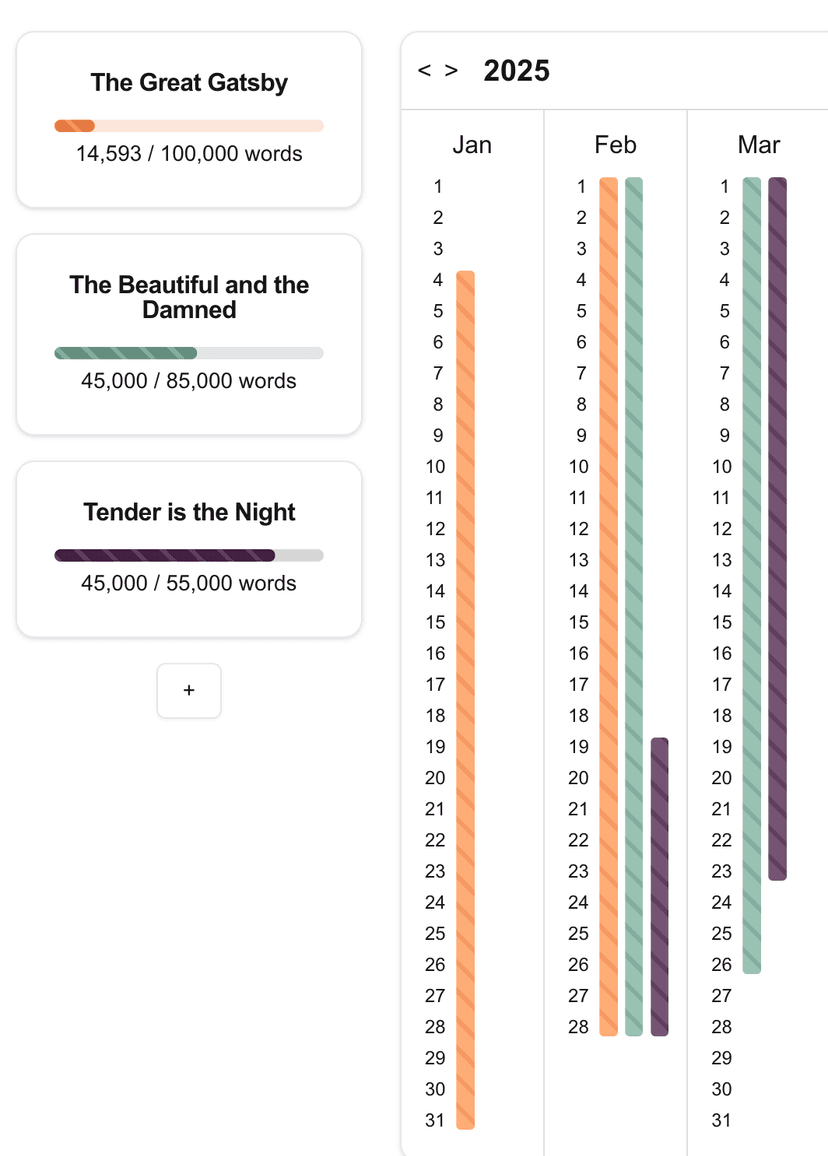Image resolution: width=828 pixels, height=1156 pixels.
Task: Click the purple Tender is the Night progress bar
Action: (x=189, y=555)
